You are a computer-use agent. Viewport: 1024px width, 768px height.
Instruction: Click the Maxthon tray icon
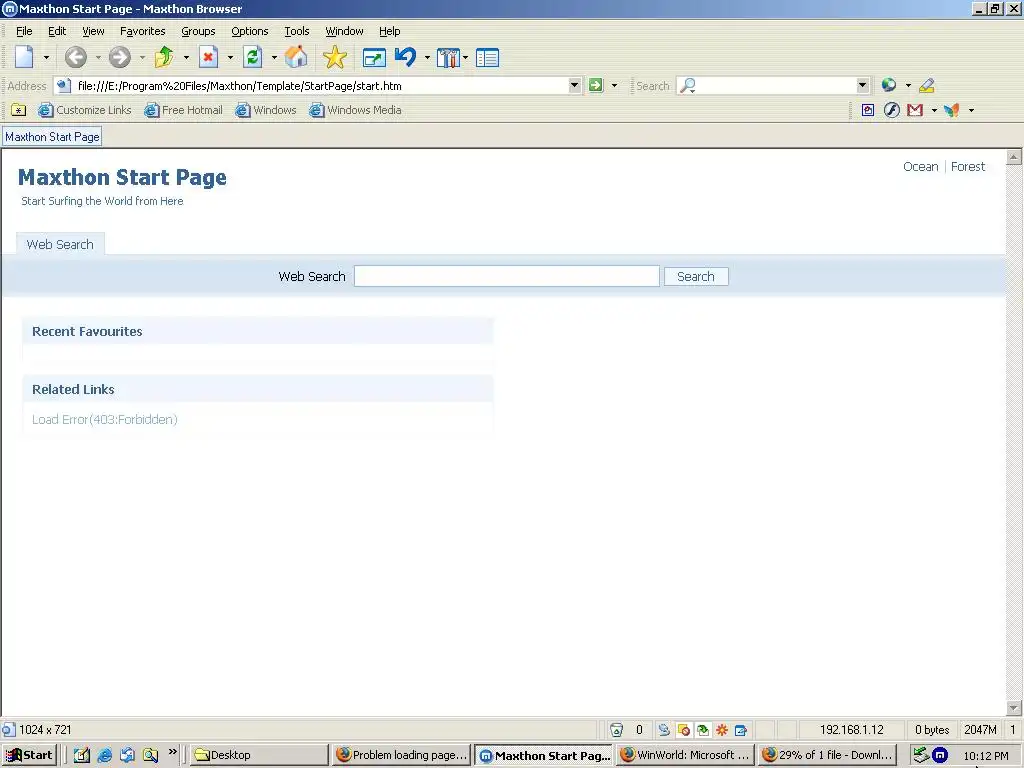click(940, 756)
